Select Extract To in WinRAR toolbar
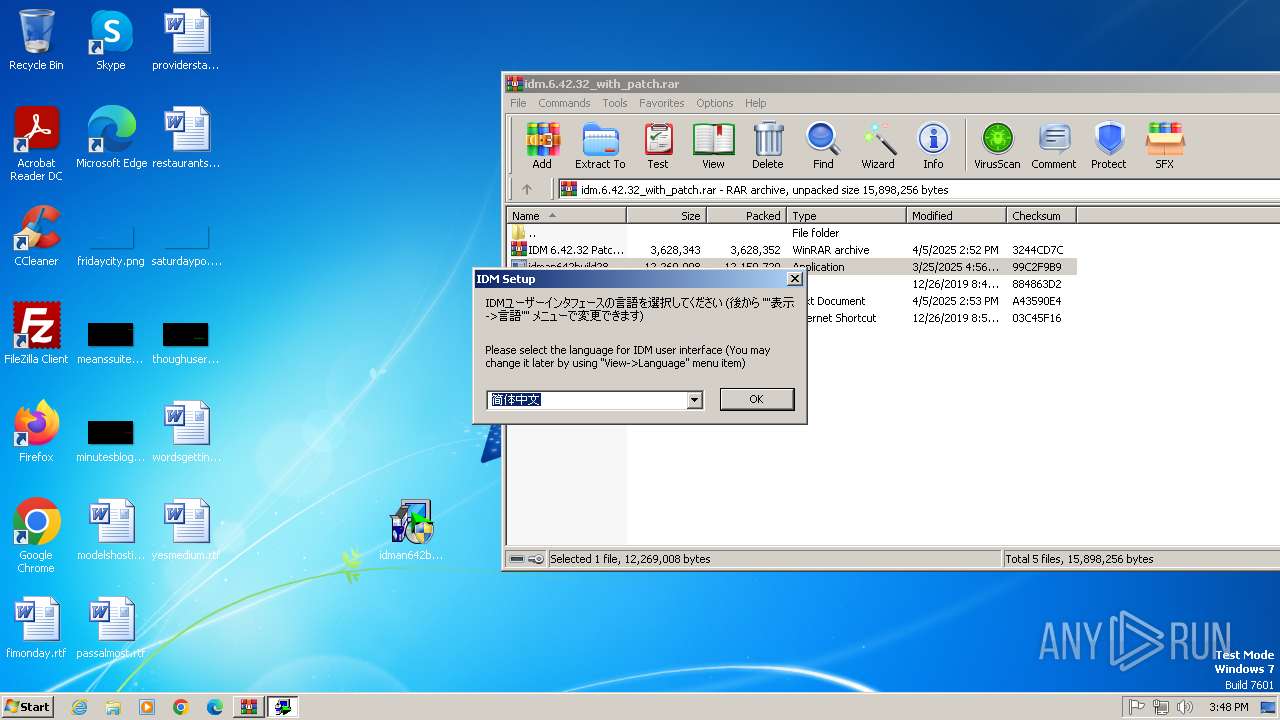 click(600, 146)
